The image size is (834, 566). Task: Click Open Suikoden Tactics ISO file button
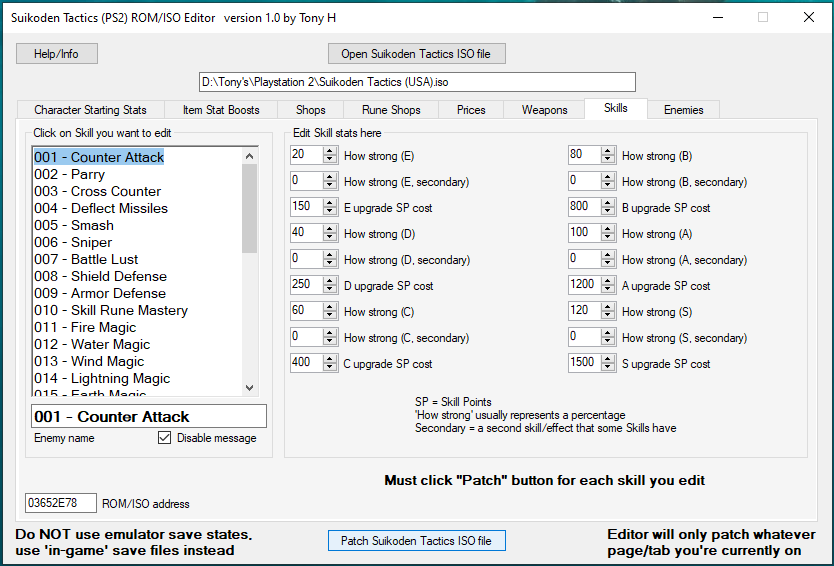click(416, 54)
